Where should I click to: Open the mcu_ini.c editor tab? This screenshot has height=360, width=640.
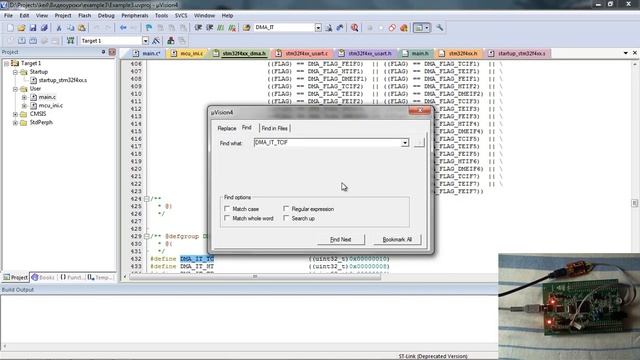187,53
